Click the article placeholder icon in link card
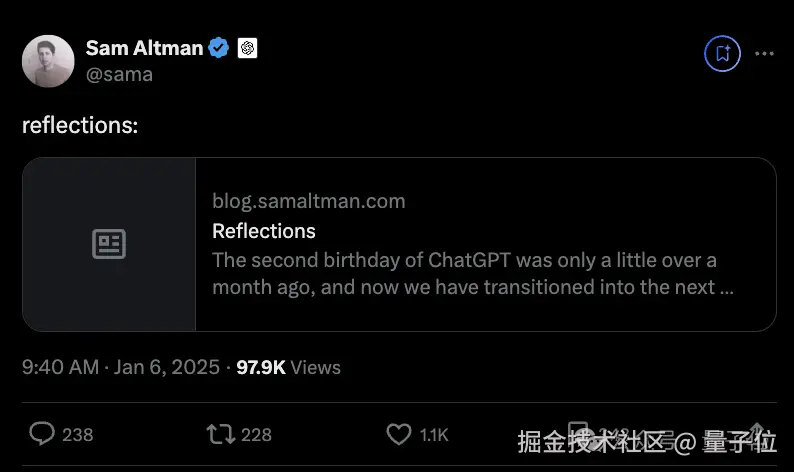794x472 pixels. (x=109, y=244)
